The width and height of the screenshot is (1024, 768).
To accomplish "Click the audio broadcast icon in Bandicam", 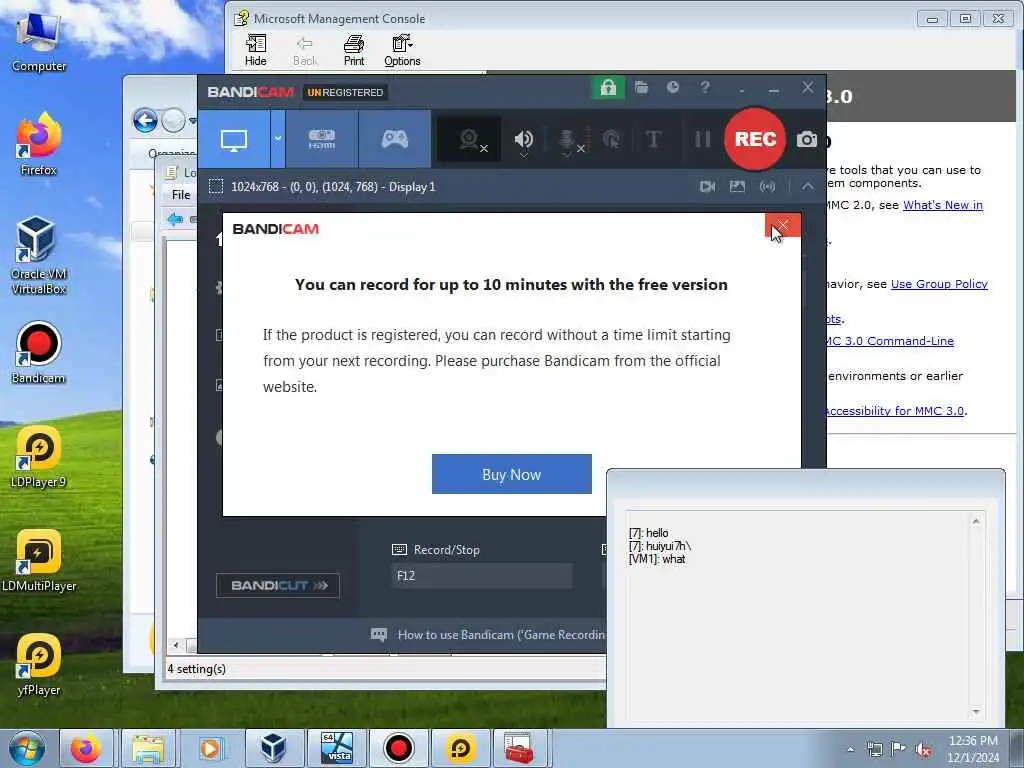I will 767,187.
